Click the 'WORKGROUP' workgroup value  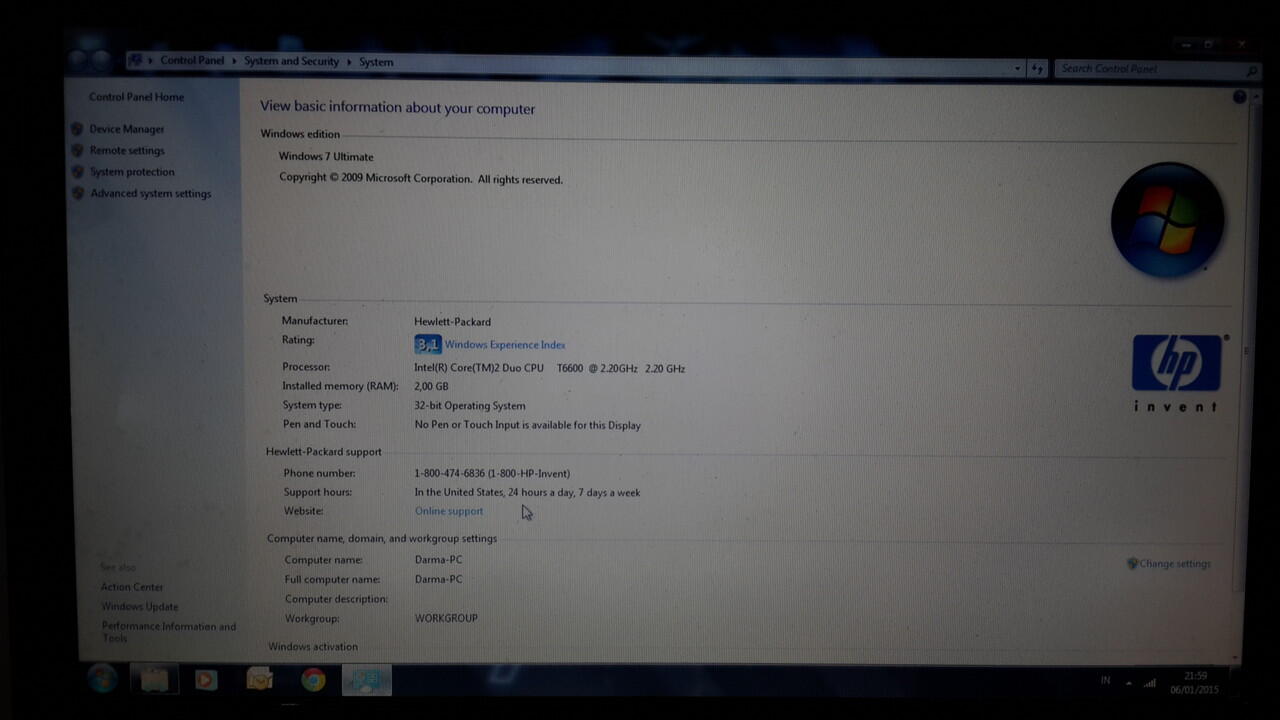point(446,618)
